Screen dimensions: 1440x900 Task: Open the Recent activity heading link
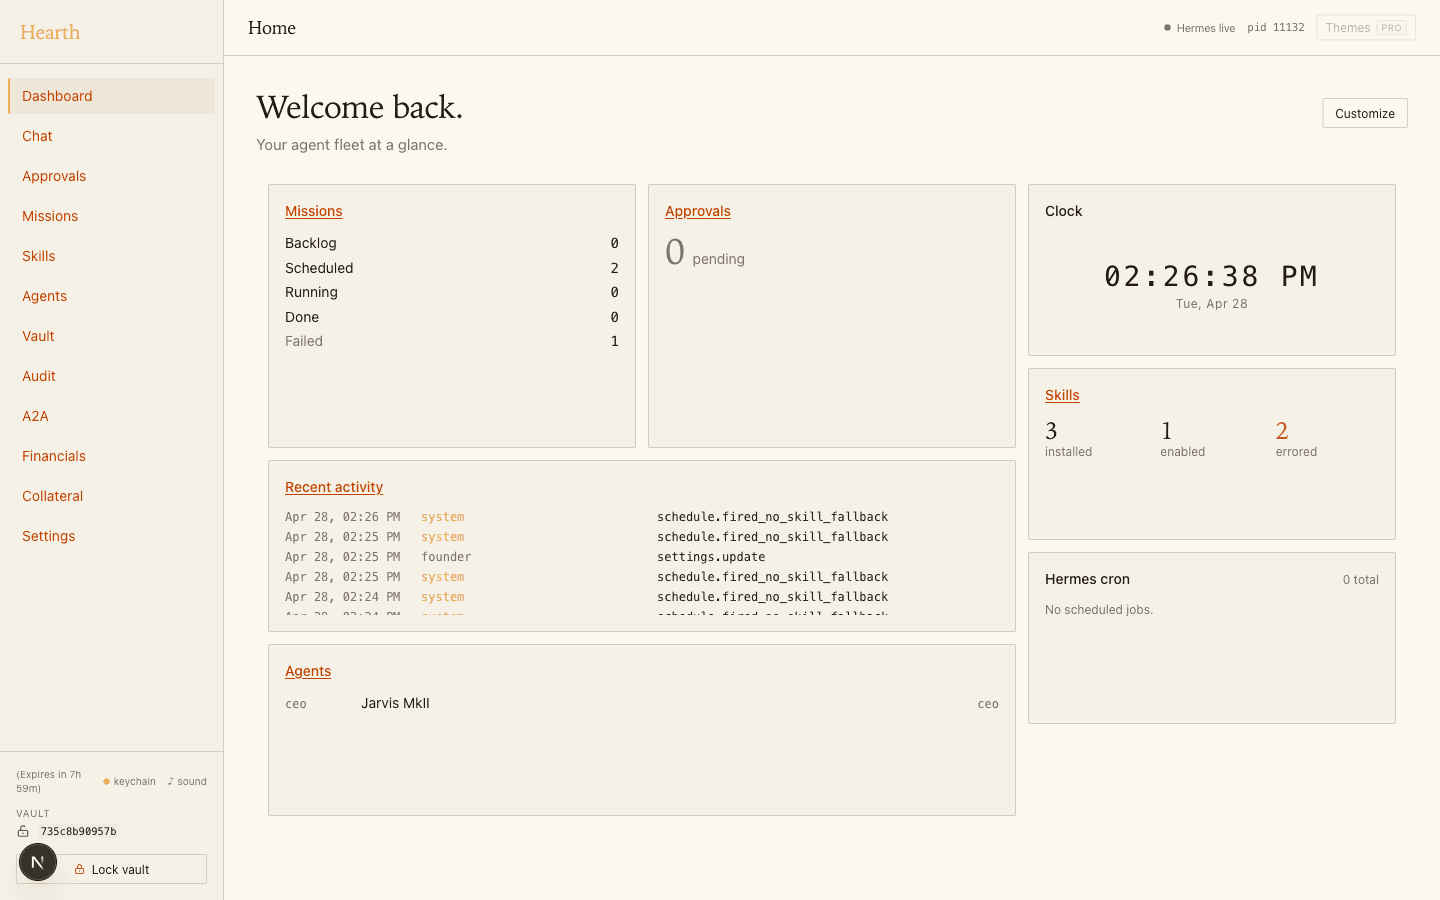pos(334,487)
